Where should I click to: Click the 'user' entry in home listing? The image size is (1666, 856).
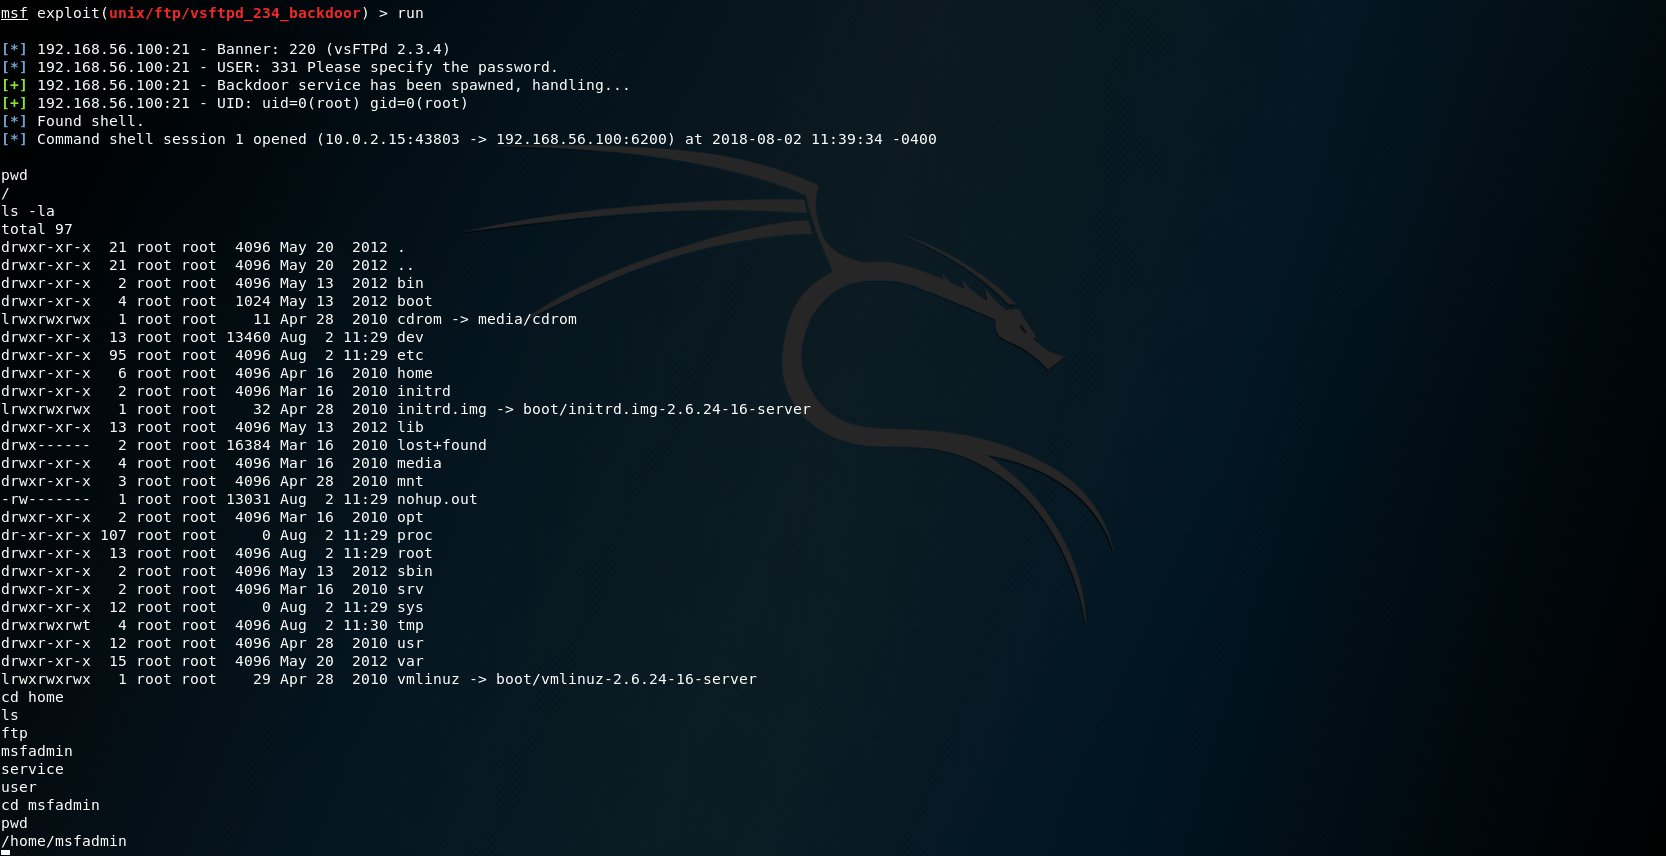tap(19, 787)
